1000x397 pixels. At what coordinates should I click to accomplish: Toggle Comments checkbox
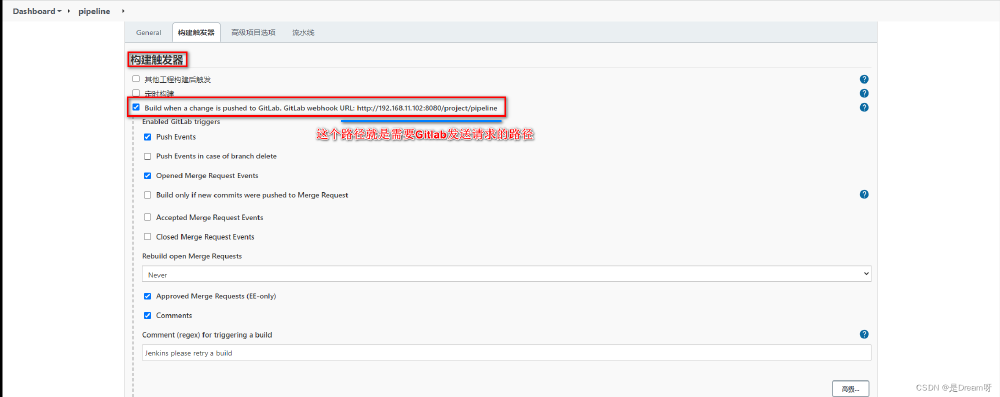point(147,315)
